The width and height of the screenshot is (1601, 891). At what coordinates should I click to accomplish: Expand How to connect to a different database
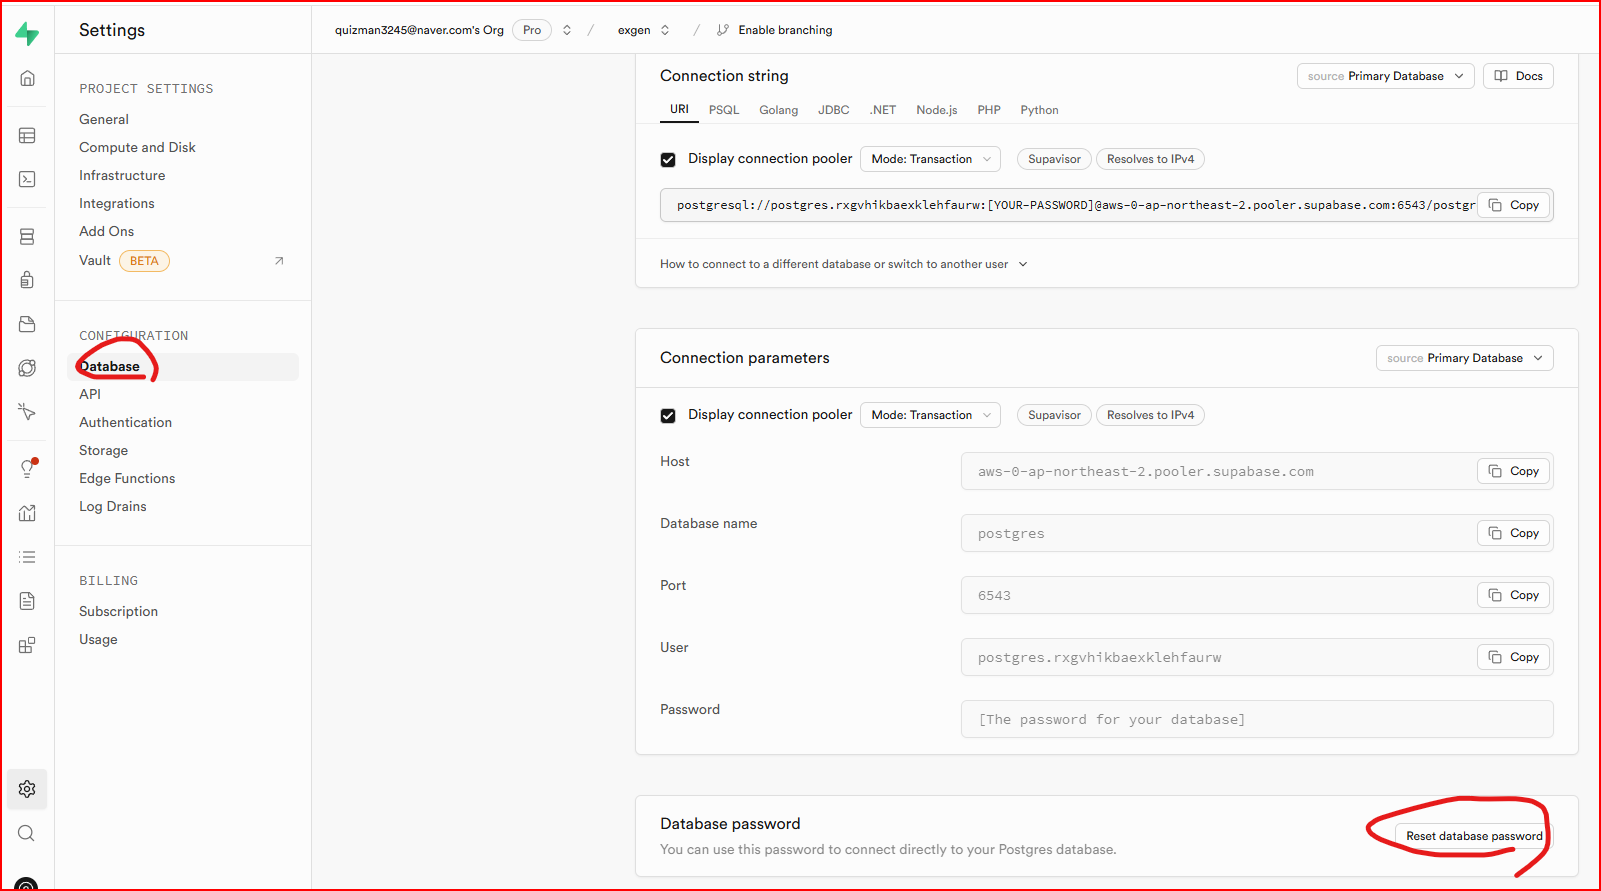click(x=843, y=264)
